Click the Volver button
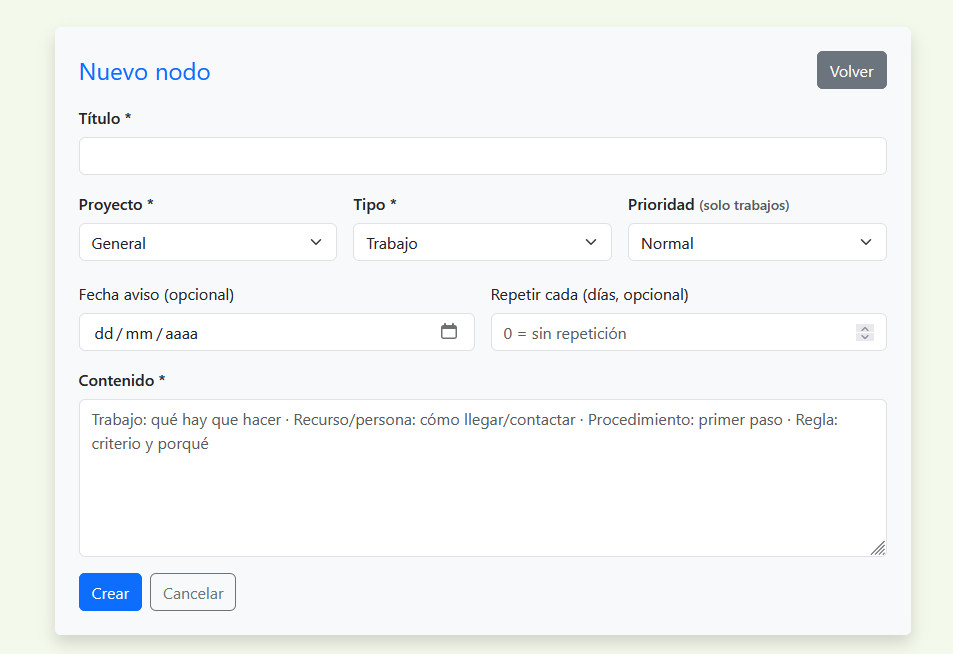Viewport: 953px width, 654px height. (852, 71)
